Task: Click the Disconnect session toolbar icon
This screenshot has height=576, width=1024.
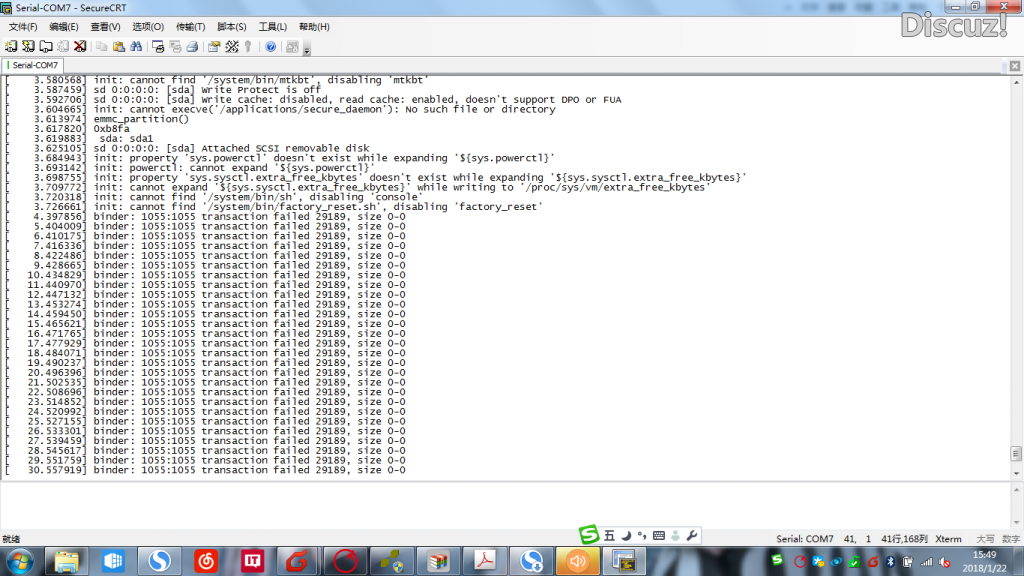Action: click(79, 46)
